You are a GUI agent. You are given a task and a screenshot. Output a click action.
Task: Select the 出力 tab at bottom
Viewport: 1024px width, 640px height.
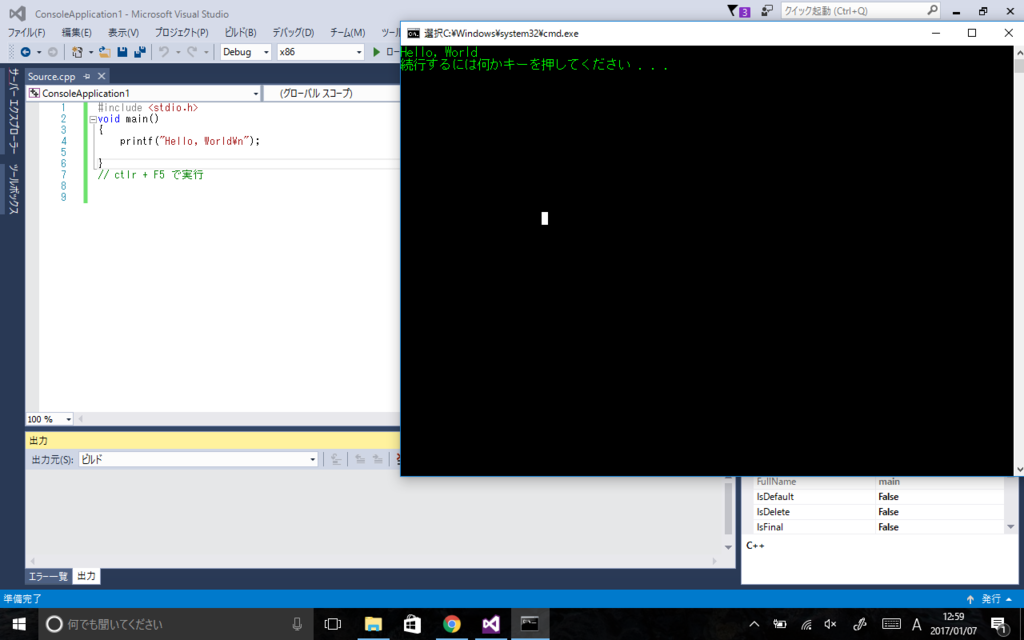[x=86, y=576]
